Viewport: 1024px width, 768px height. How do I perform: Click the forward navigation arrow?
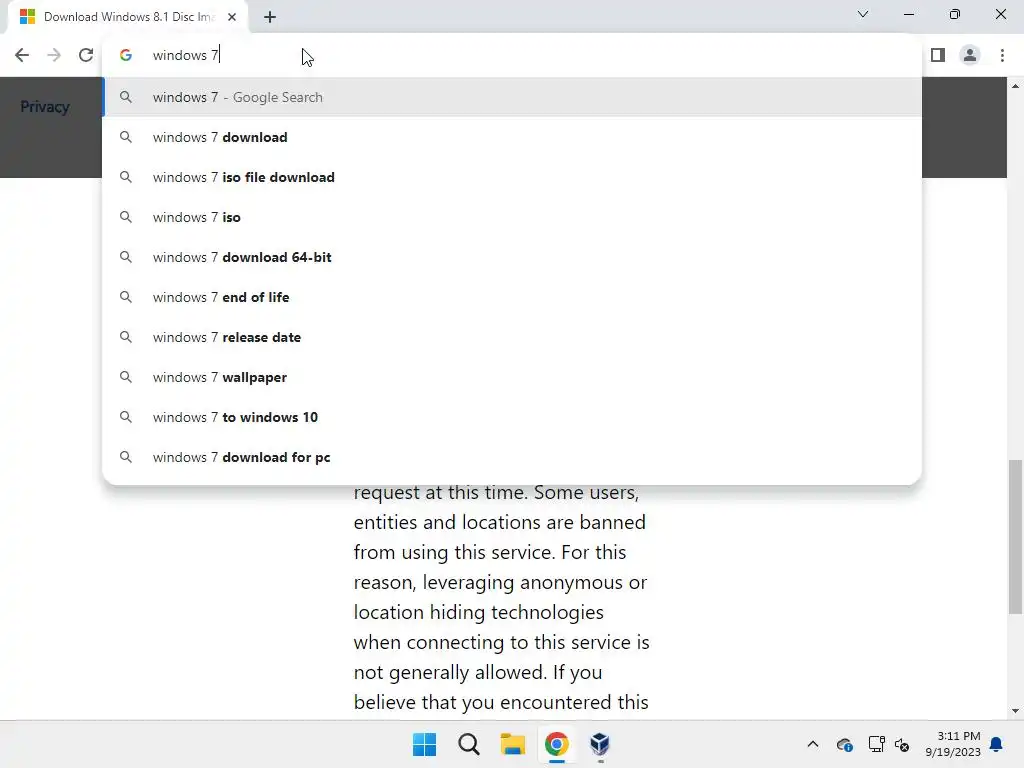(x=54, y=55)
